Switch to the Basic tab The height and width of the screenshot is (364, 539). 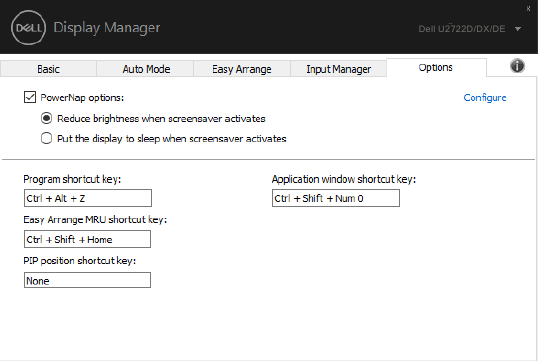pos(48,69)
